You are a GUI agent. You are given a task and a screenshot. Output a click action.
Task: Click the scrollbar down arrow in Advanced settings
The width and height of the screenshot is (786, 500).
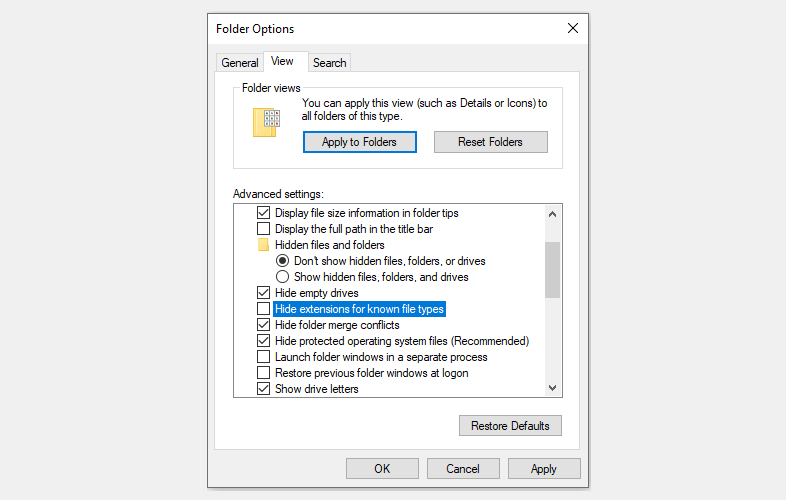pyautogui.click(x=552, y=388)
